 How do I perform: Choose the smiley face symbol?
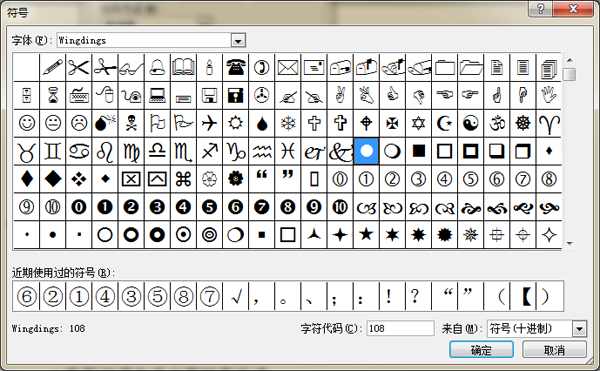pos(27,123)
